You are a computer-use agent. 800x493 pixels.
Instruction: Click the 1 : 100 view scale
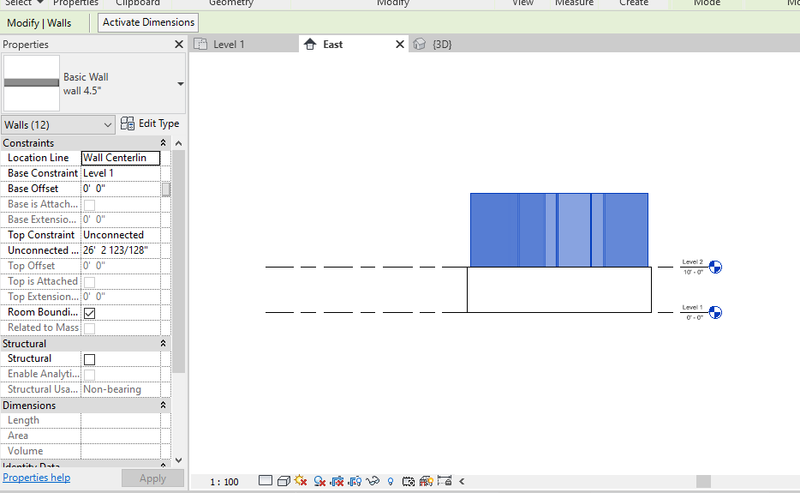224,482
